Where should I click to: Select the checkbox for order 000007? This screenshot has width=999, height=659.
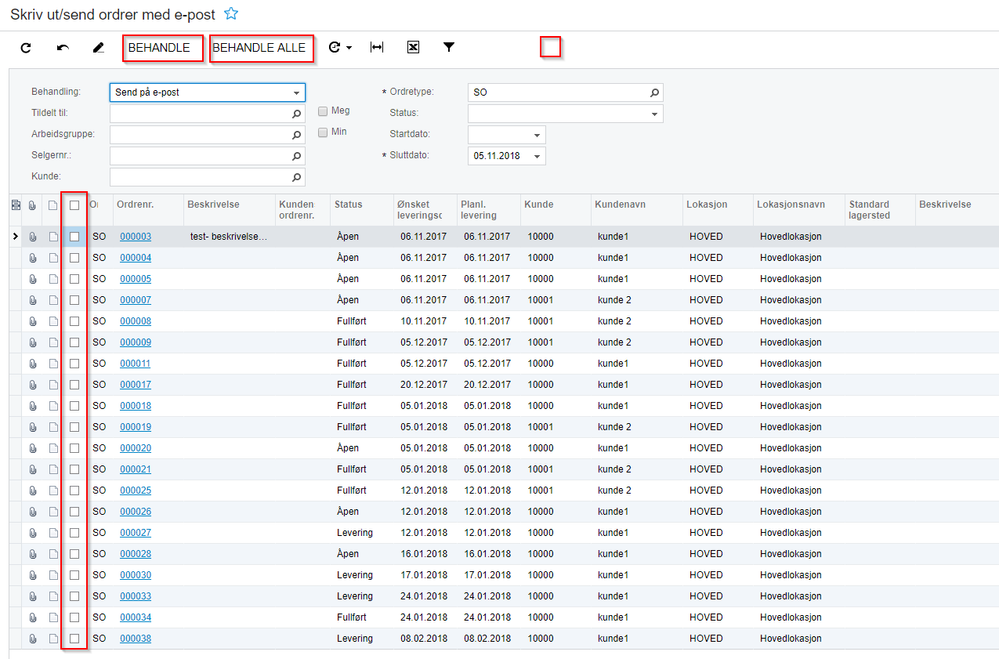(75, 300)
